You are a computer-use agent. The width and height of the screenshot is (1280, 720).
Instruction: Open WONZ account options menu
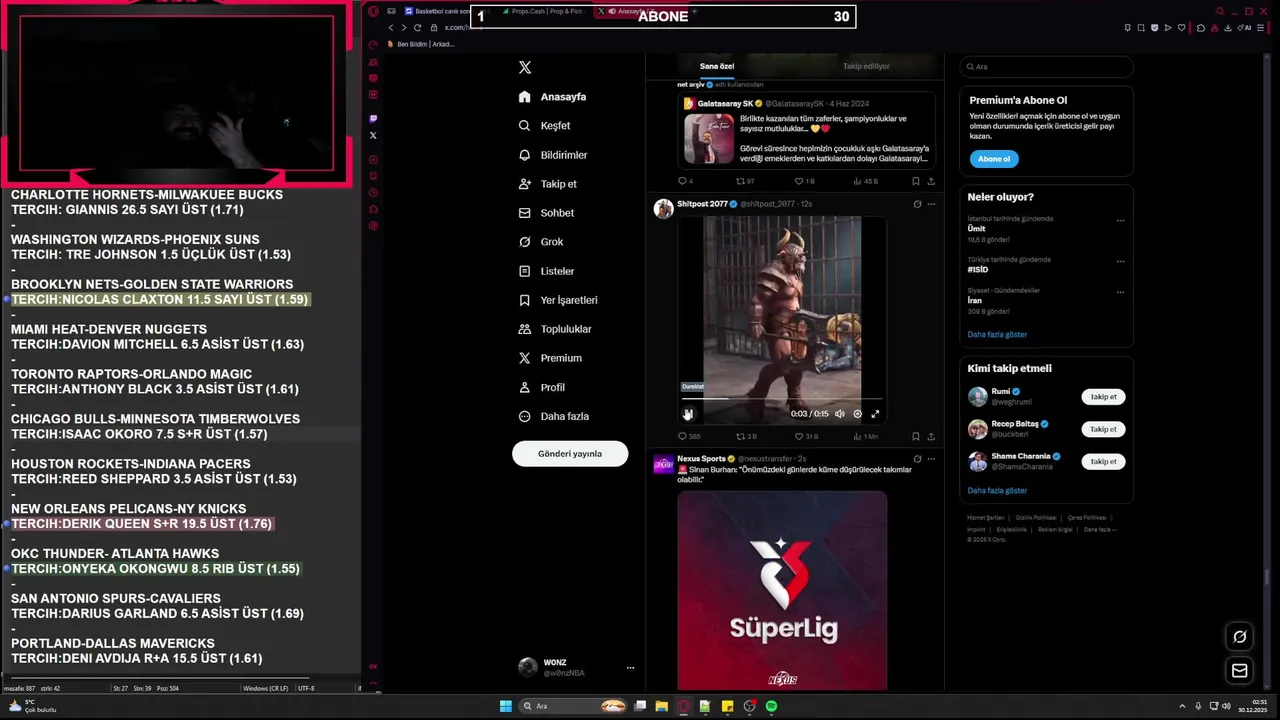[x=630, y=667]
